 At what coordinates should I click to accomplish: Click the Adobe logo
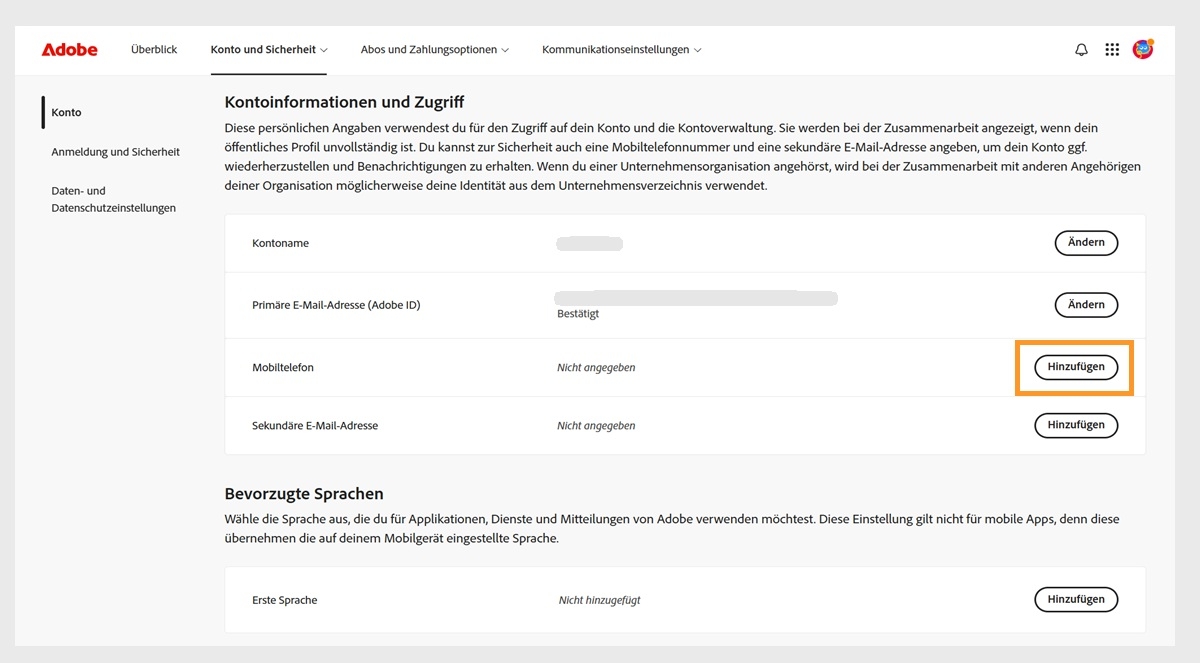click(68, 49)
